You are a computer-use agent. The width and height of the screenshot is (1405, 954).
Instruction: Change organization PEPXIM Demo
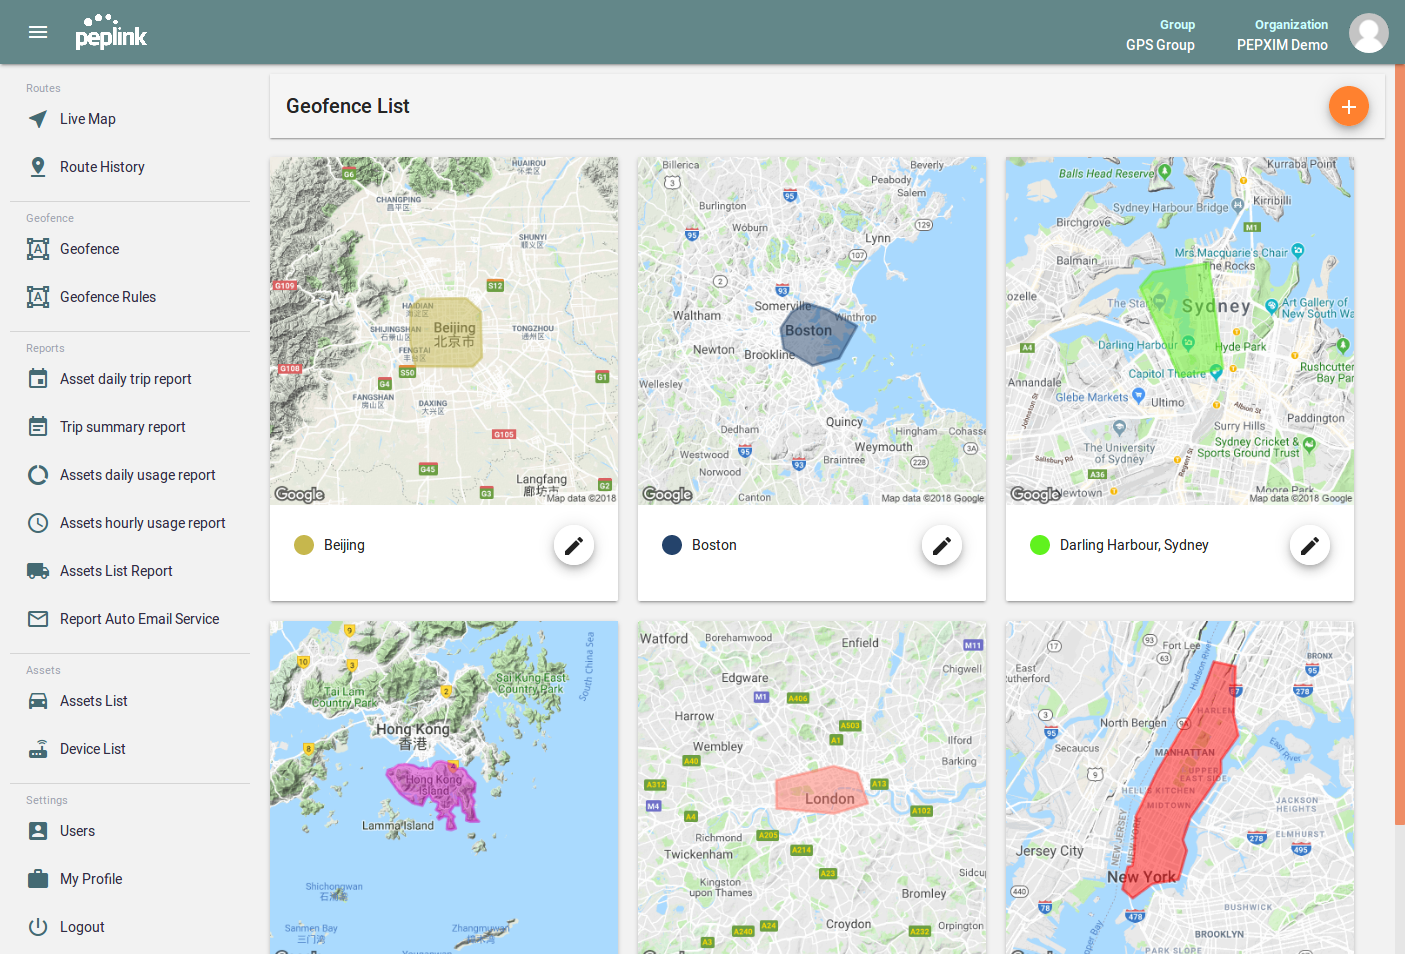point(1282,35)
